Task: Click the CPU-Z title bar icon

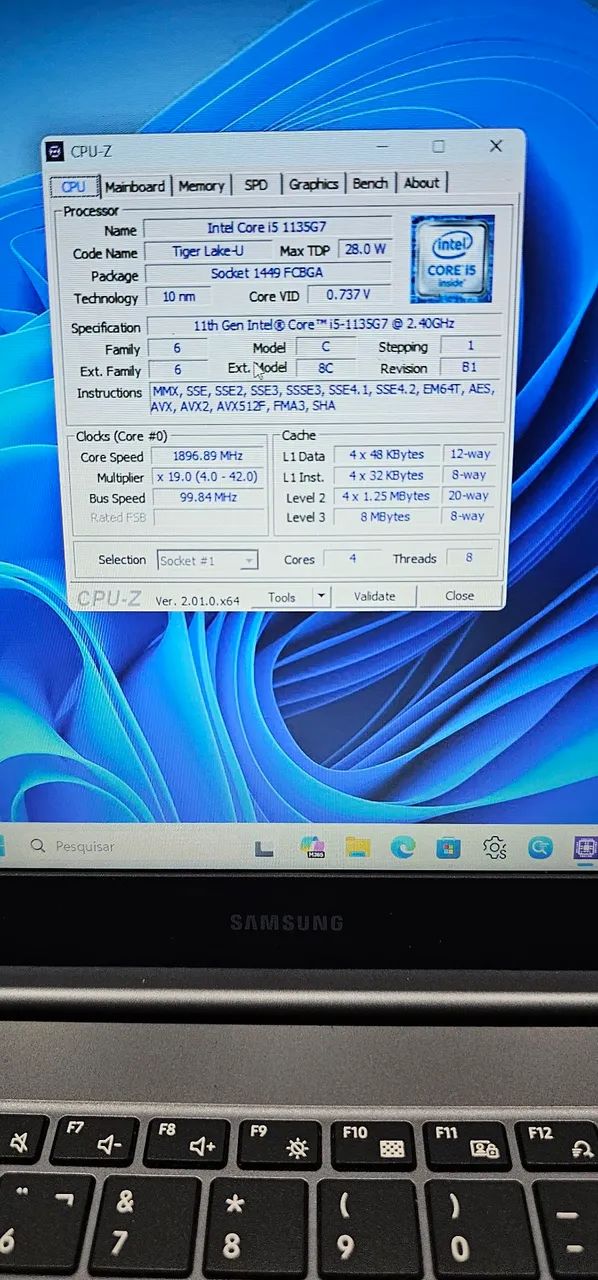Action: click(x=56, y=152)
